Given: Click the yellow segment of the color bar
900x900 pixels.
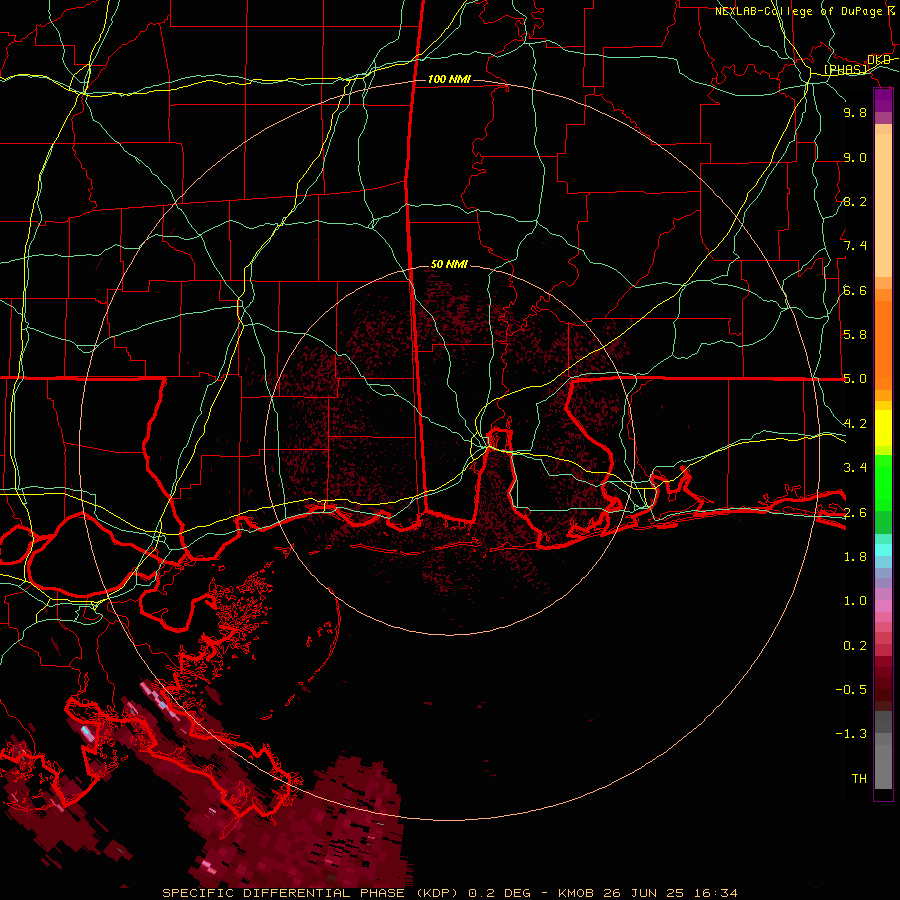Looking at the screenshot, I should 883,428.
